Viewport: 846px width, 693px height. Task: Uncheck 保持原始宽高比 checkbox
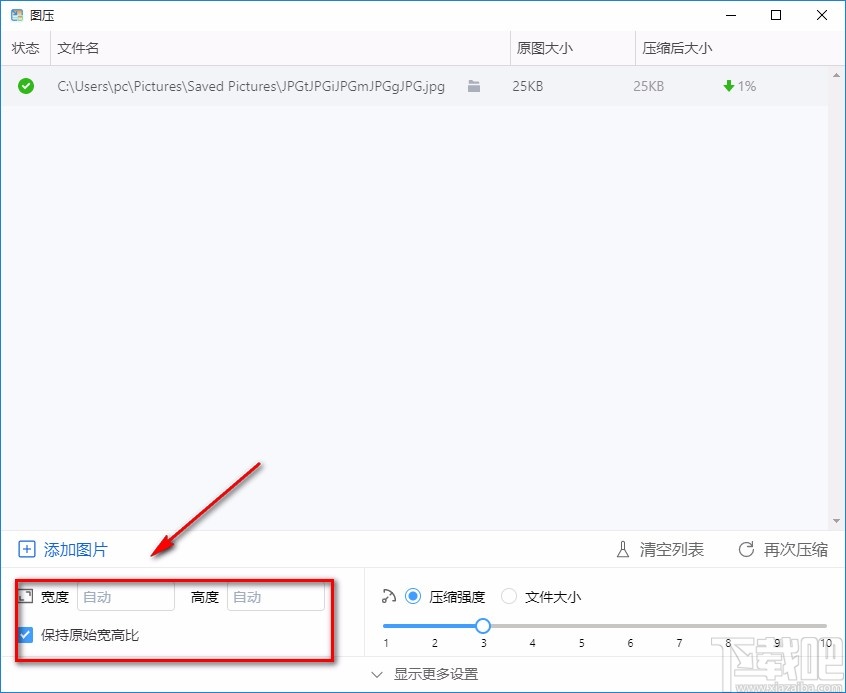pos(25,634)
